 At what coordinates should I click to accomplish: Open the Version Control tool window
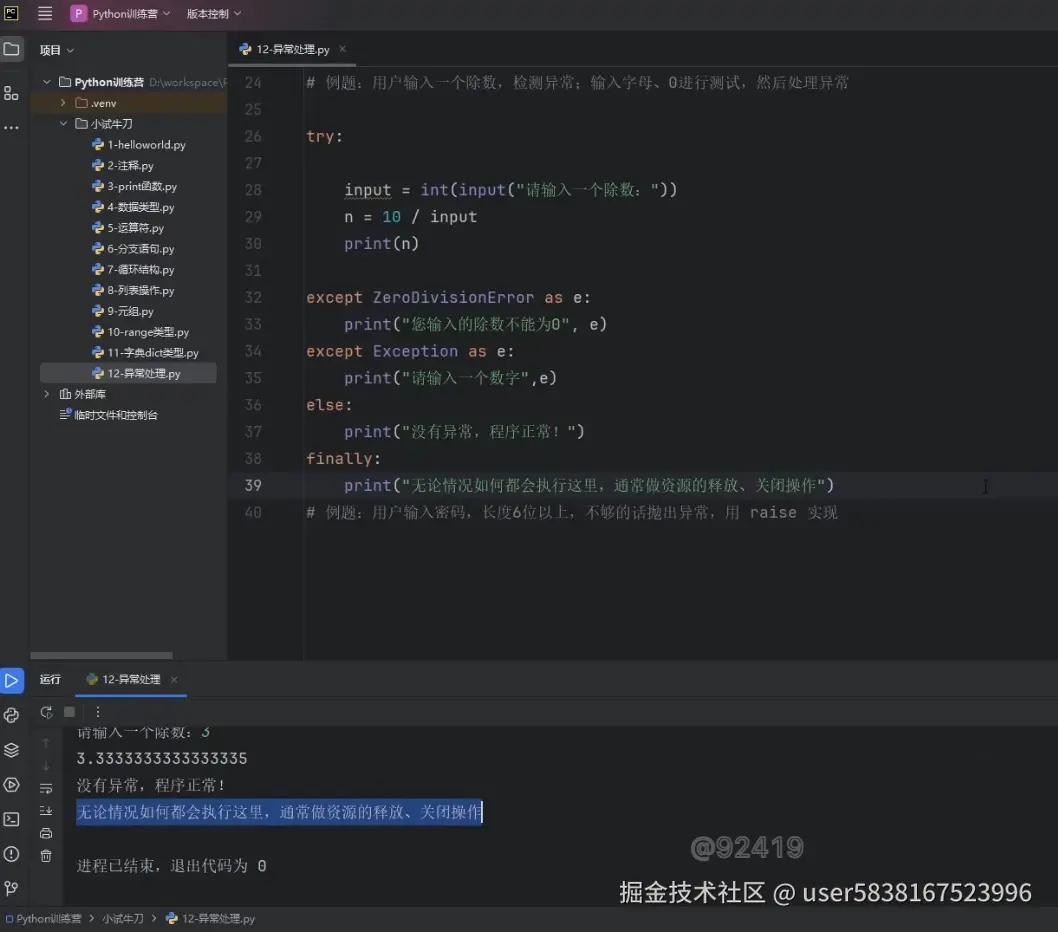point(11,886)
